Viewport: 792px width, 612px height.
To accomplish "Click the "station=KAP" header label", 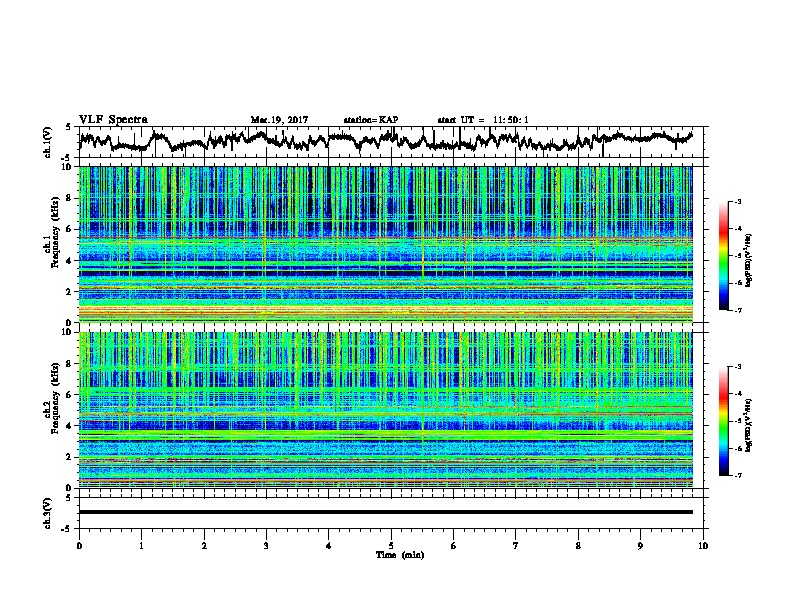I will [371, 120].
